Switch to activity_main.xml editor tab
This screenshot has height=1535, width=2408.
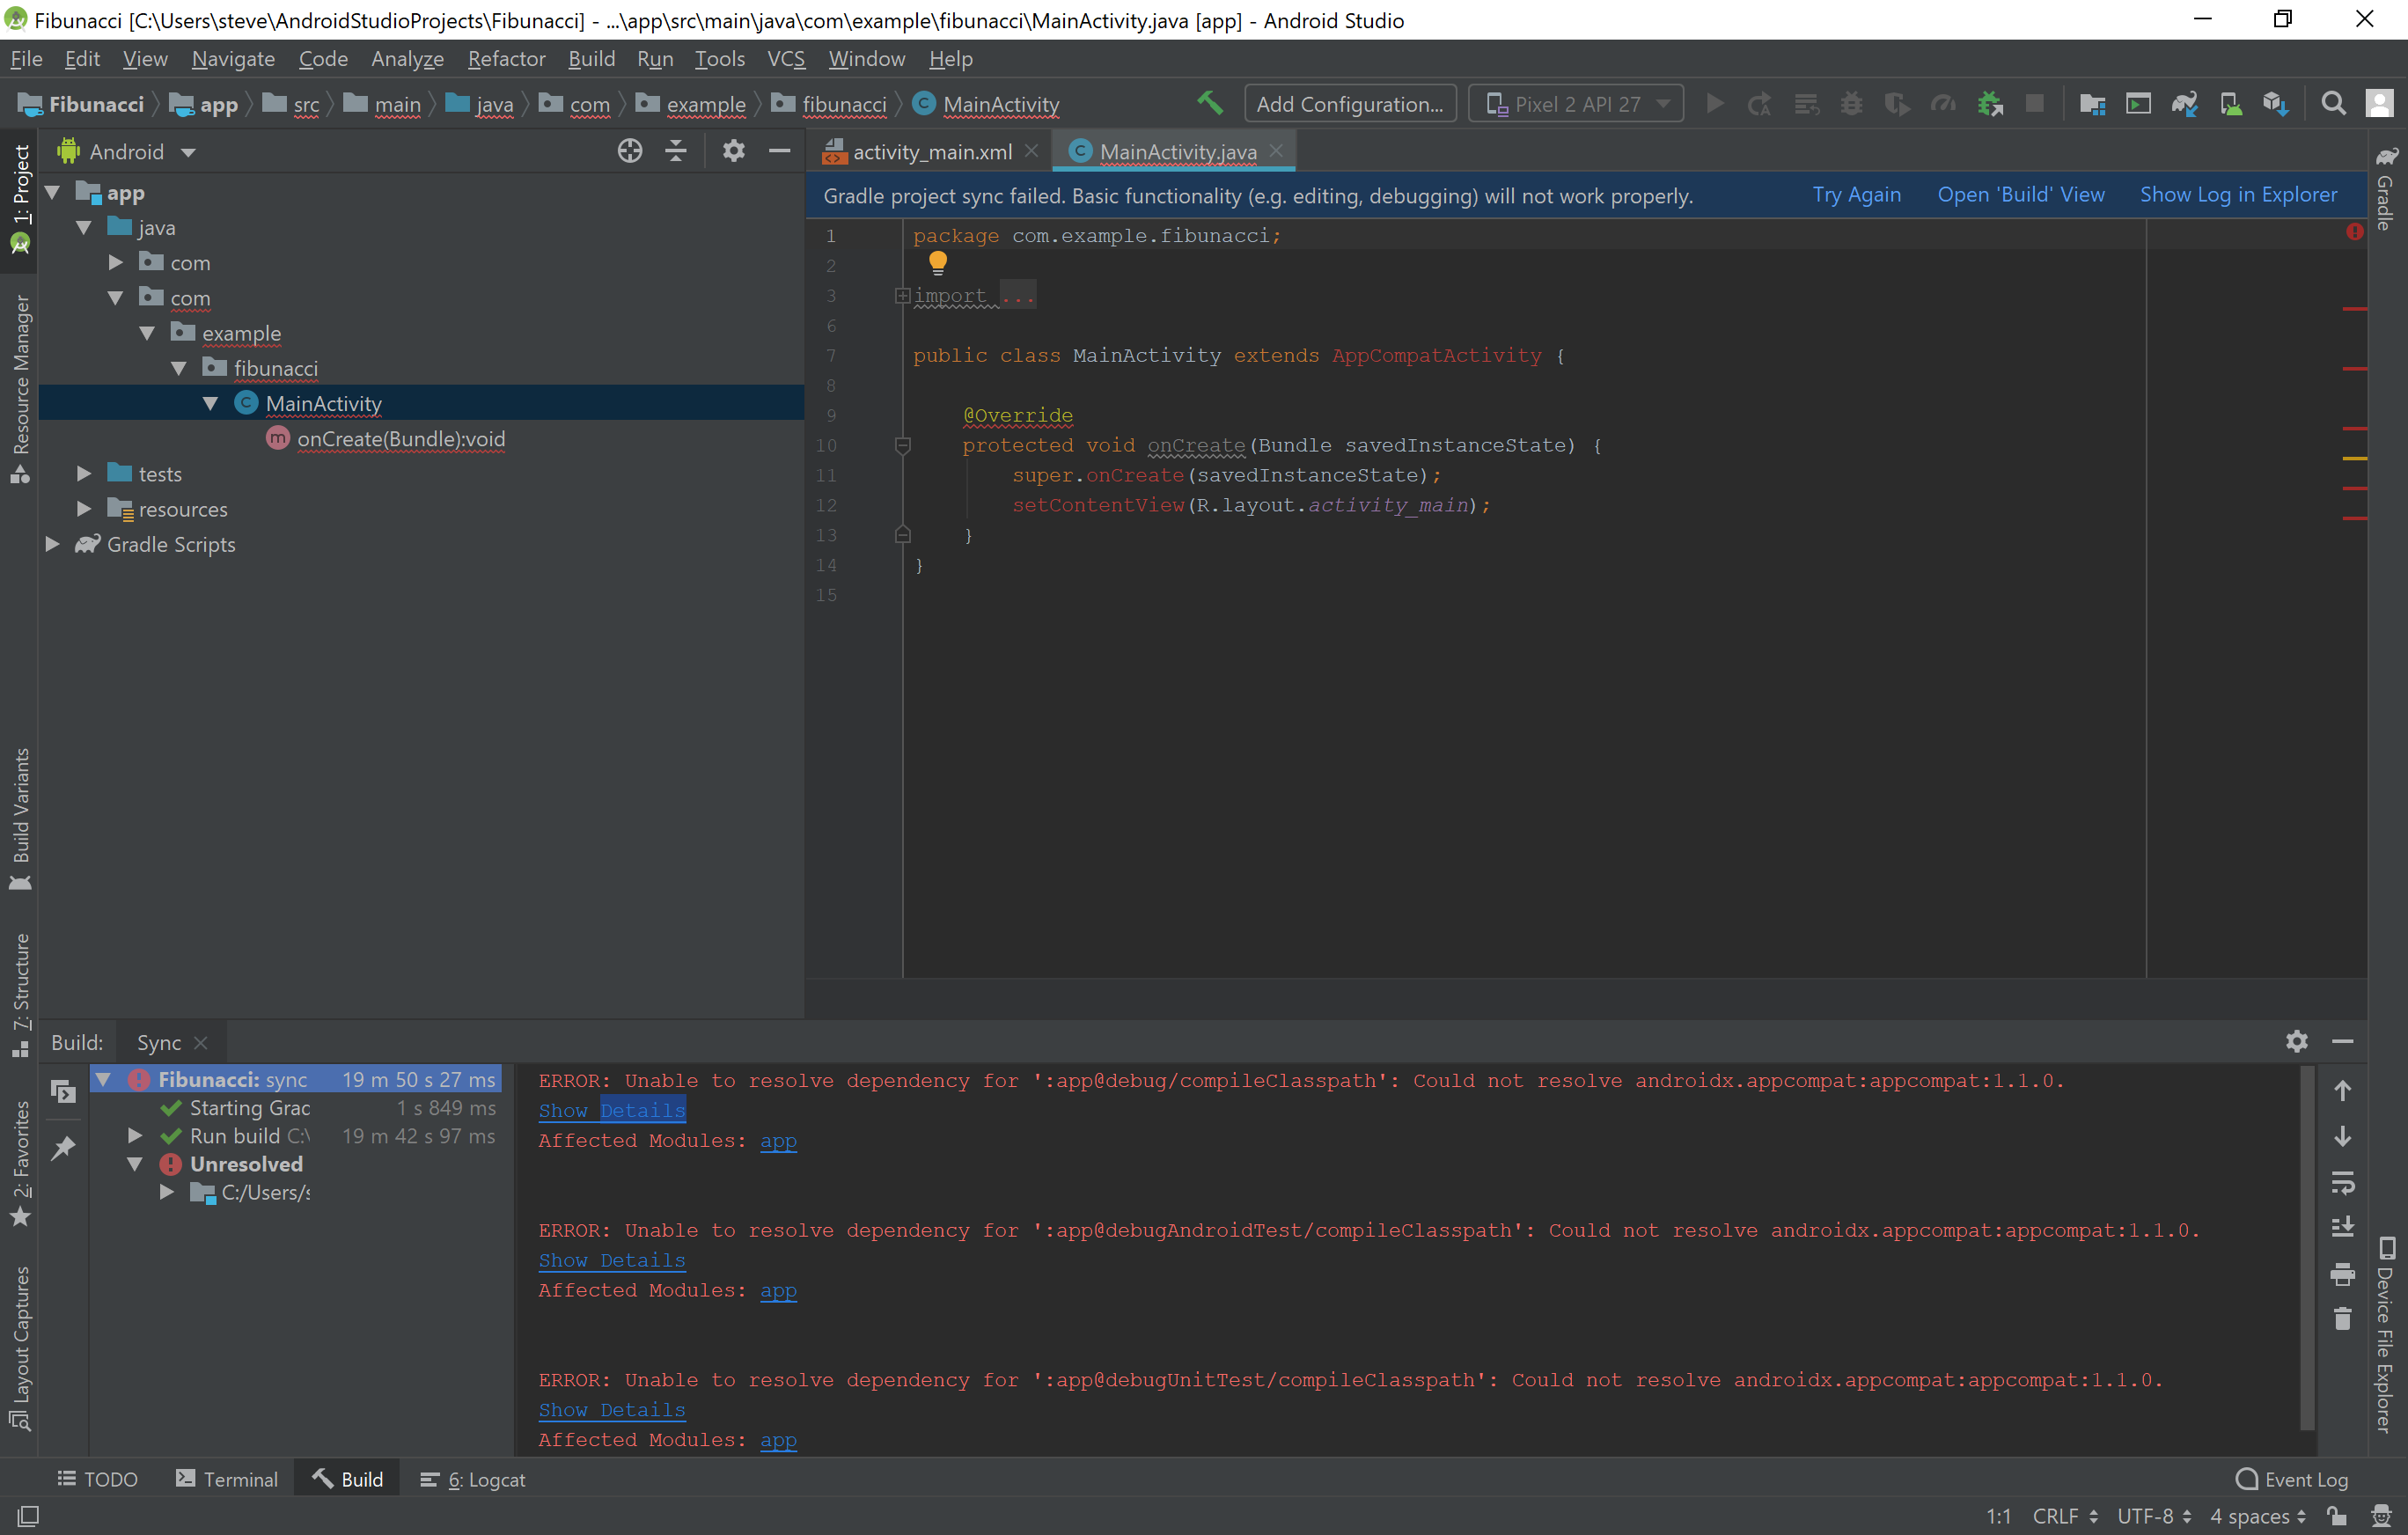point(931,152)
